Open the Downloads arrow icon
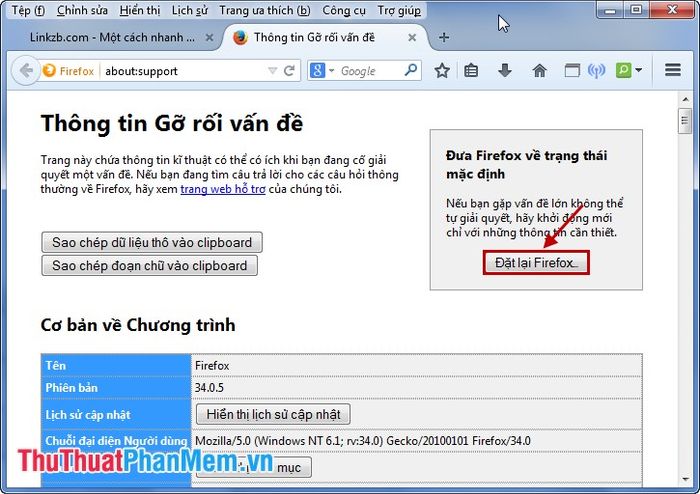 (x=504, y=71)
